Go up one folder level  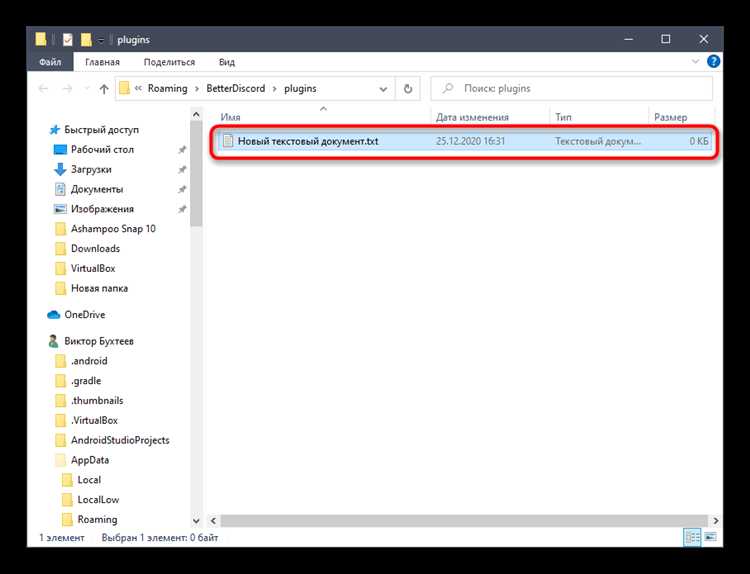[x=104, y=88]
